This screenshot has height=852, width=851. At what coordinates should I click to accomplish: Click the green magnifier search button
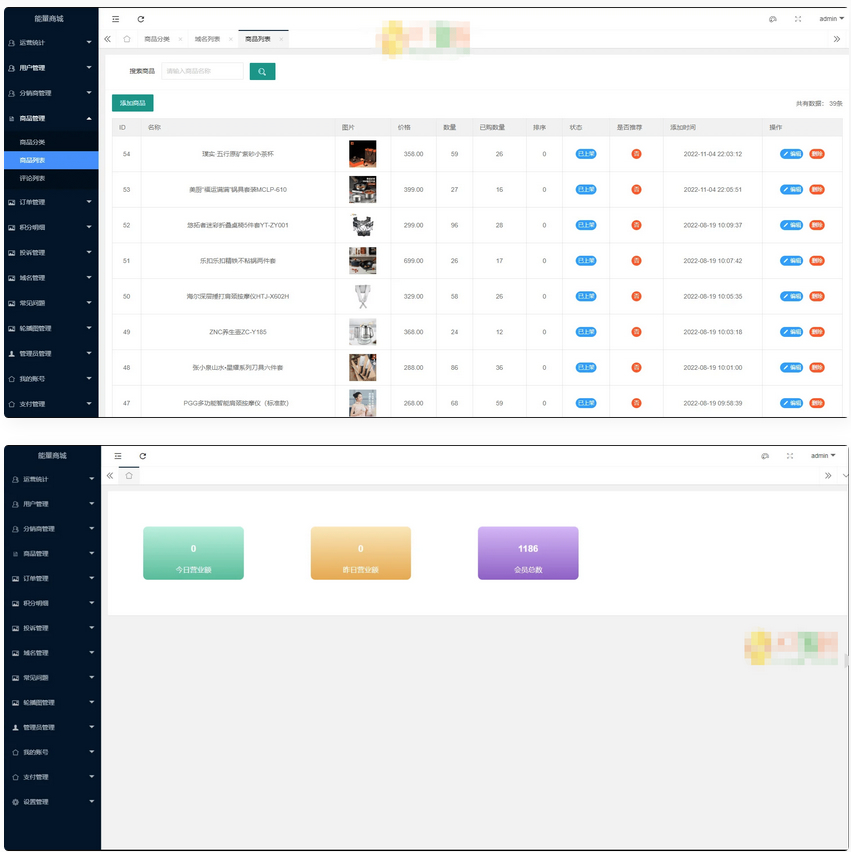262,71
